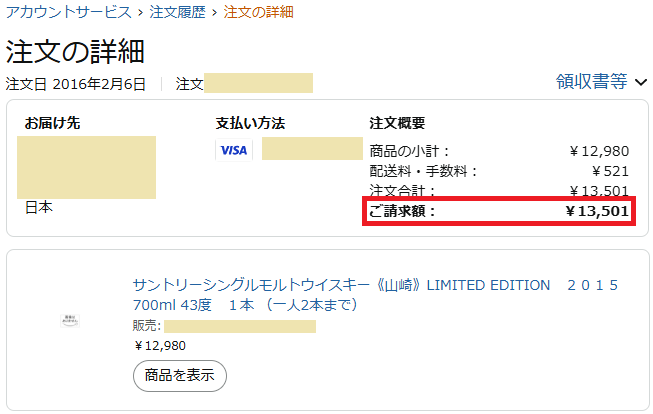The width and height of the screenshot is (653, 414).
Task: Click the 注文の詳細 page heading
Action: (75, 52)
